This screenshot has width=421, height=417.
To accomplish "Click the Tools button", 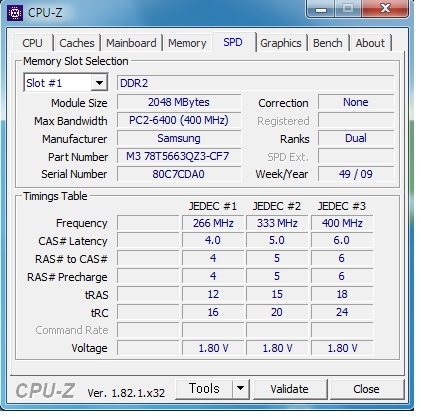I will pos(204,388).
